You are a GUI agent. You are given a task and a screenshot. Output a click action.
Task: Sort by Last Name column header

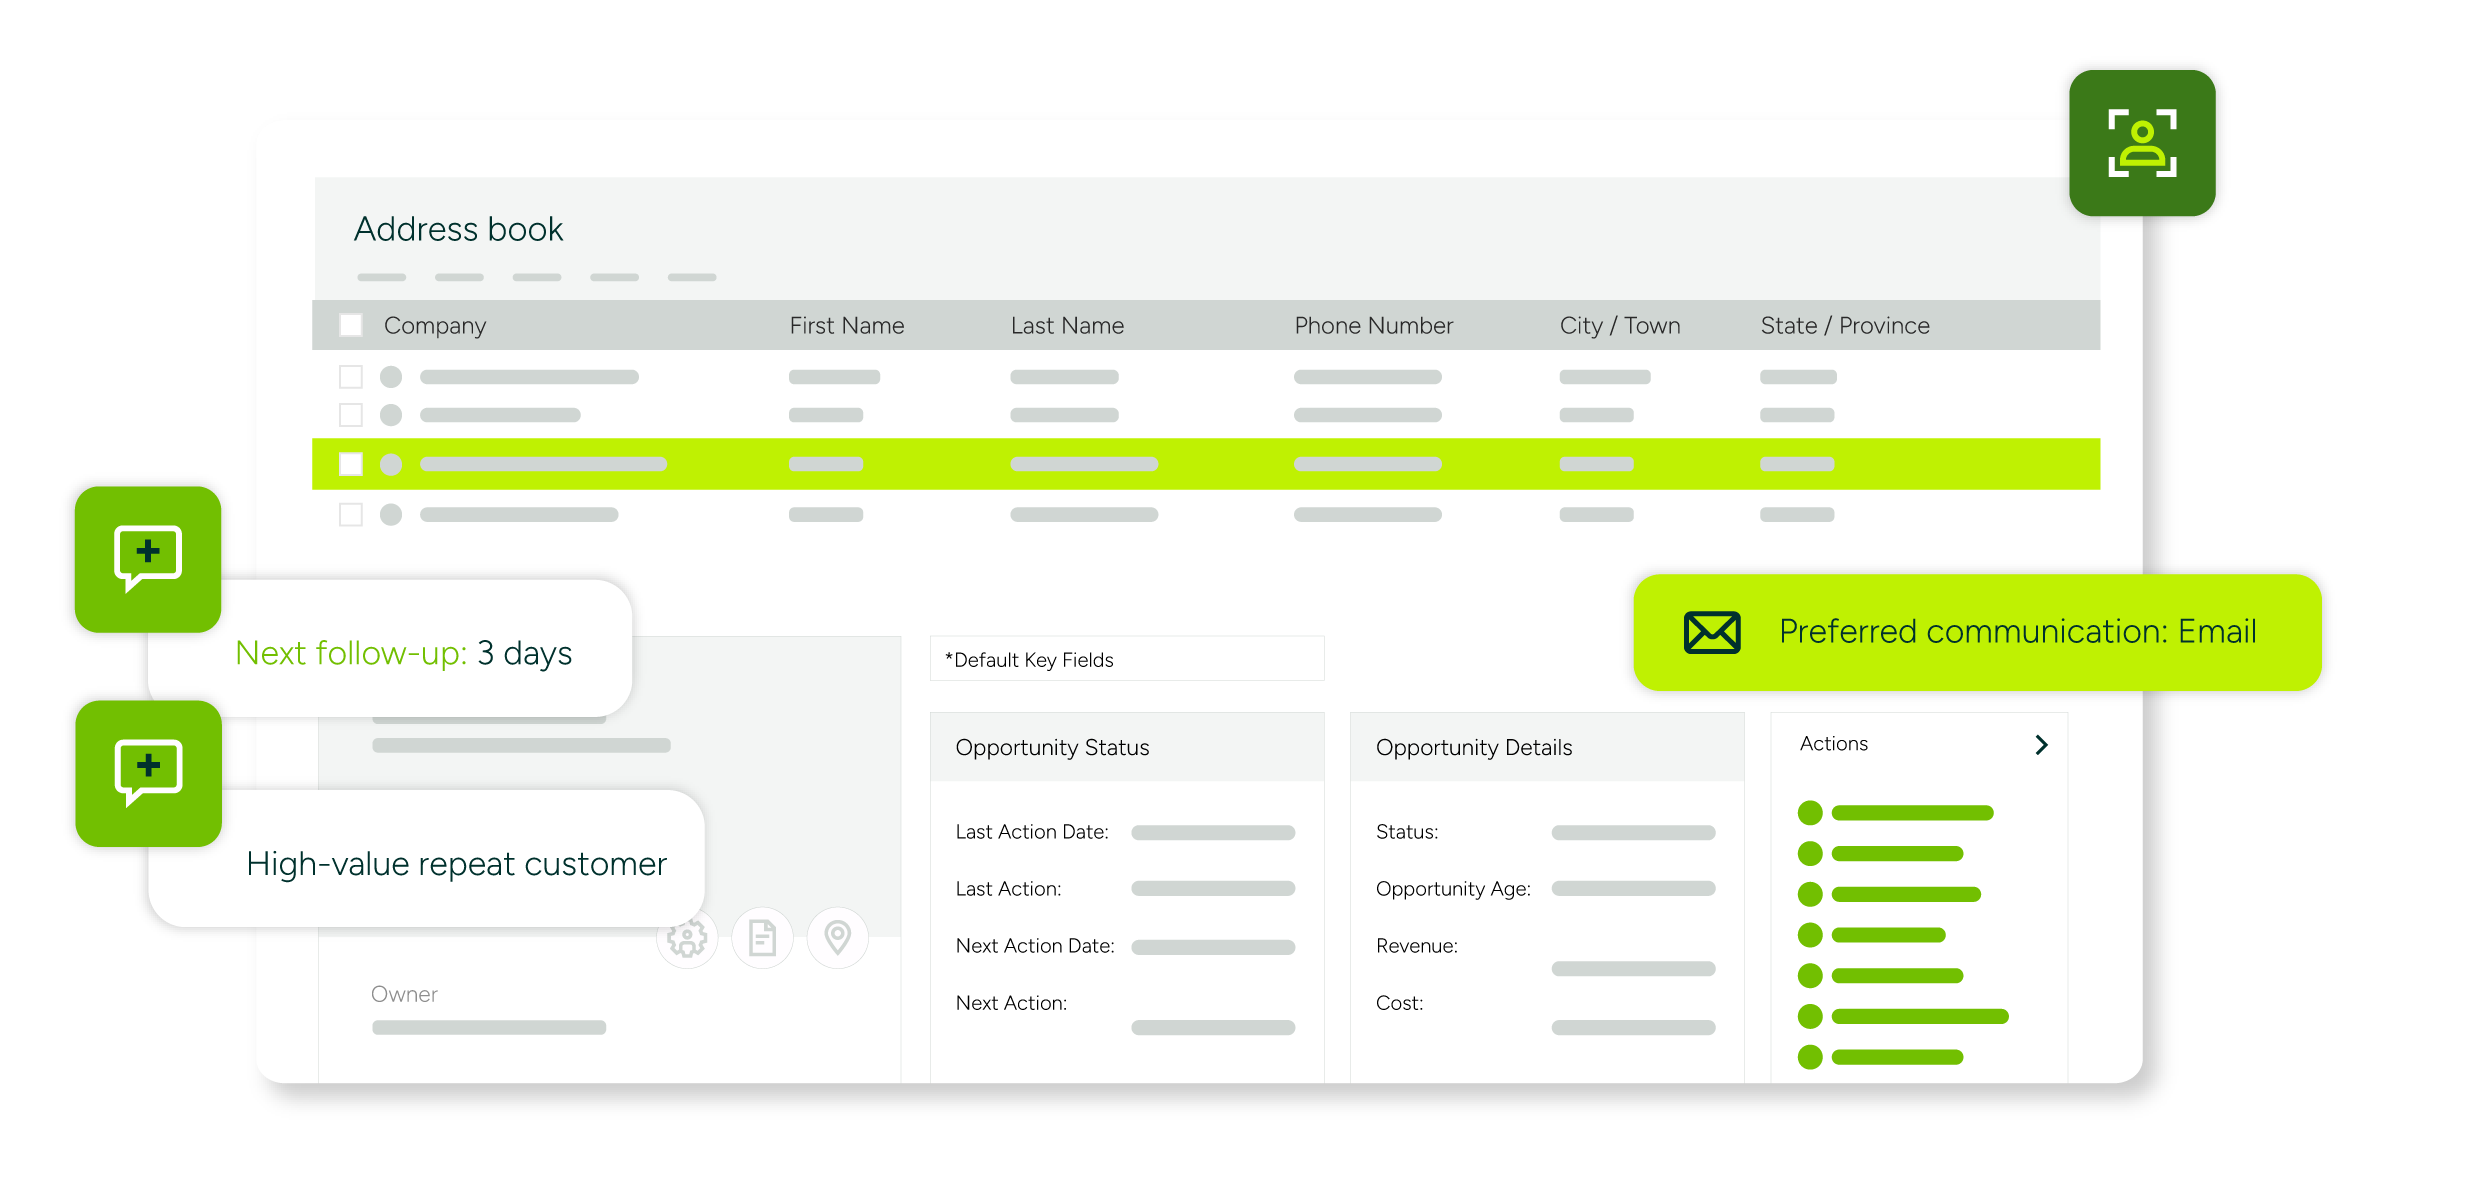tap(1067, 325)
